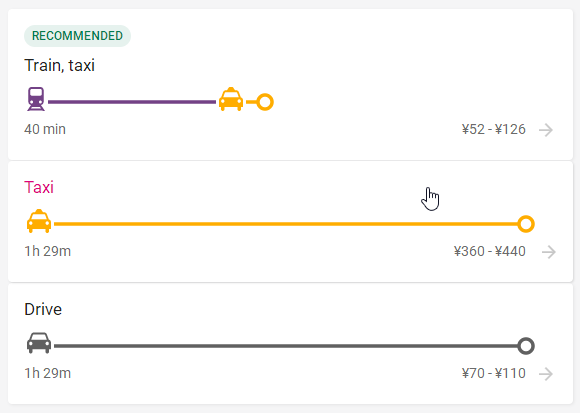Click the gray drive route line
Image resolution: width=580 pixels, height=413 pixels.
286,346
